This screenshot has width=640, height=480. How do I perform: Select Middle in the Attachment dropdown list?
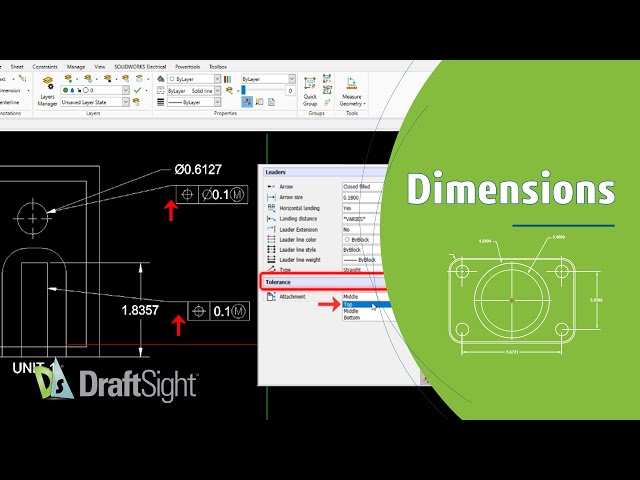(367, 311)
